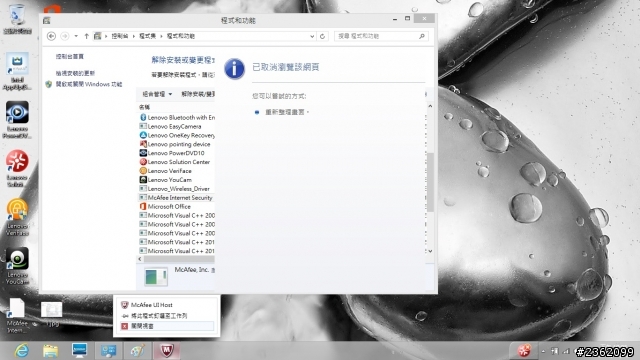This screenshot has height=360, width=640.
Task: Expand the address bar history dropdown
Action: pyautogui.click(x=312, y=36)
